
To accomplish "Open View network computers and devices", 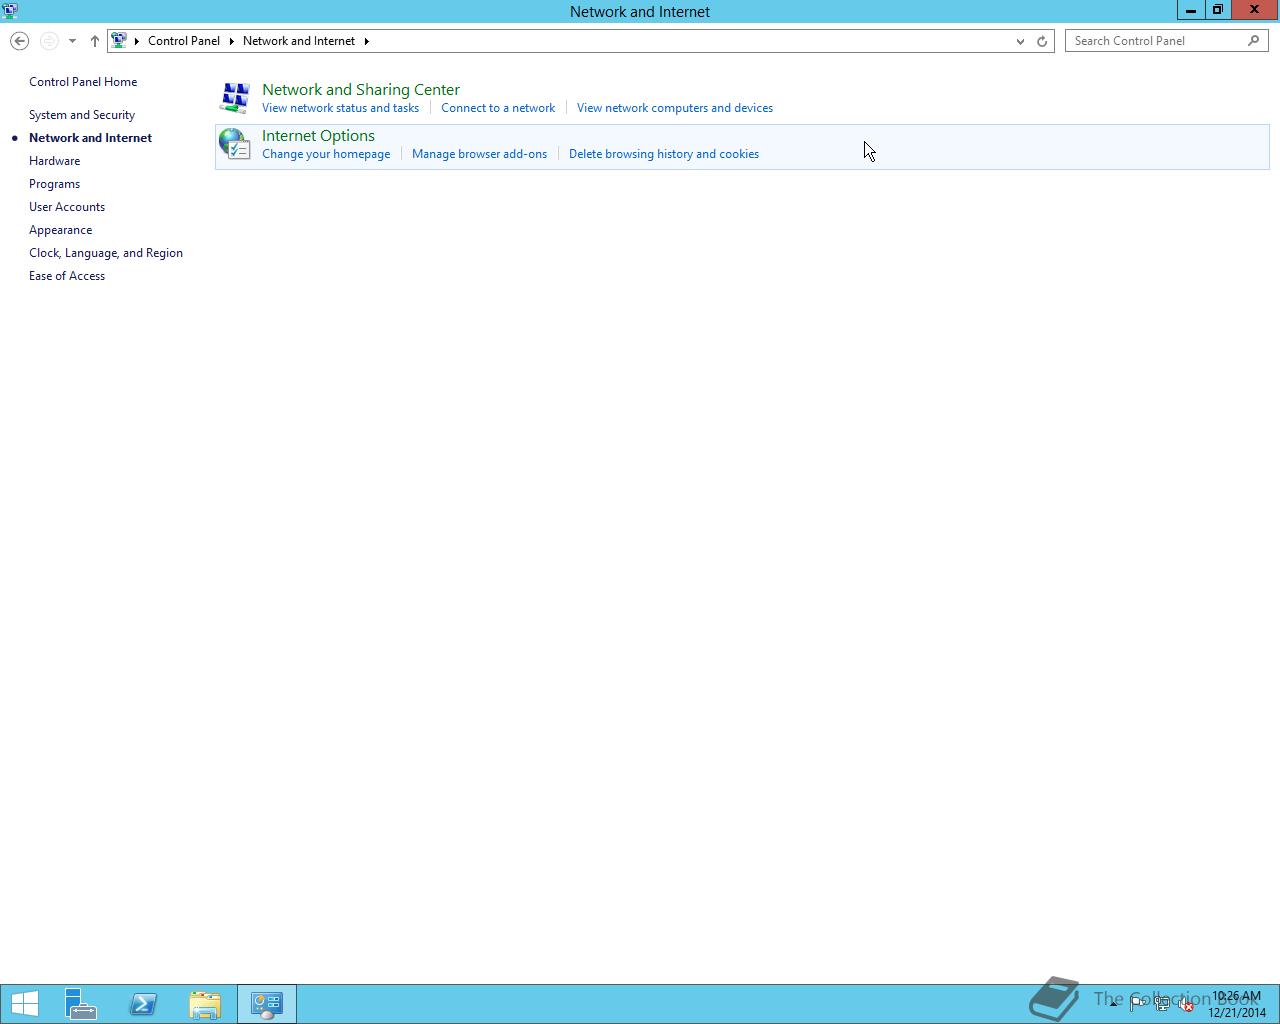I will 675,108.
